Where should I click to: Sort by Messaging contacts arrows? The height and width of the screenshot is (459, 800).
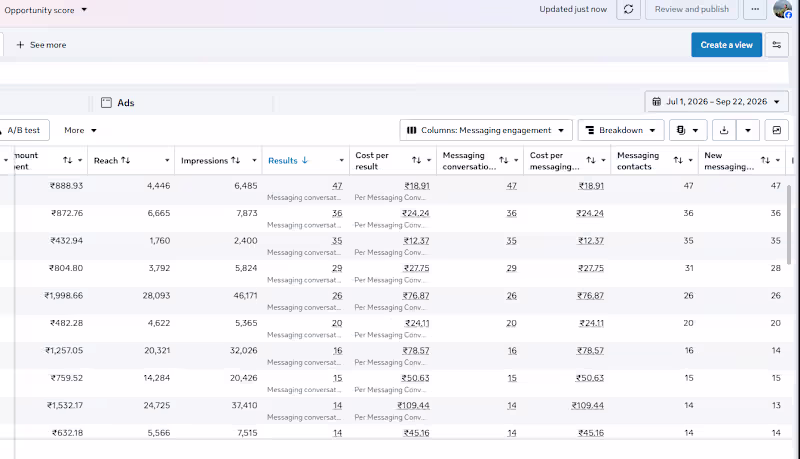tap(678, 160)
